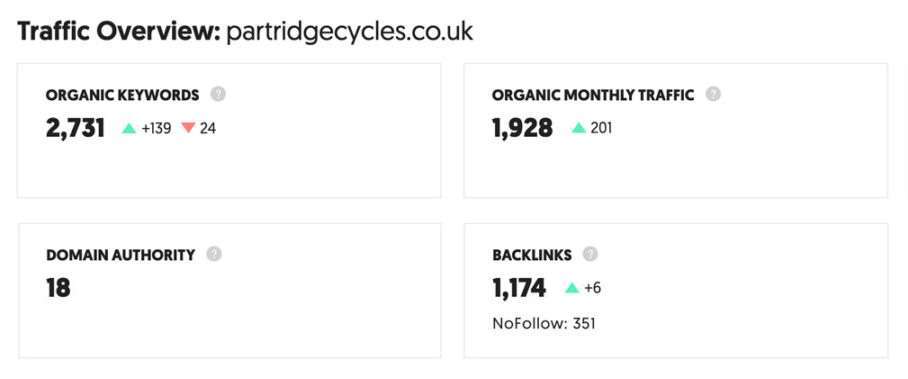Open the Organic Monthly Traffic help icon
Screen dimensions: 908x379
[x=713, y=94]
